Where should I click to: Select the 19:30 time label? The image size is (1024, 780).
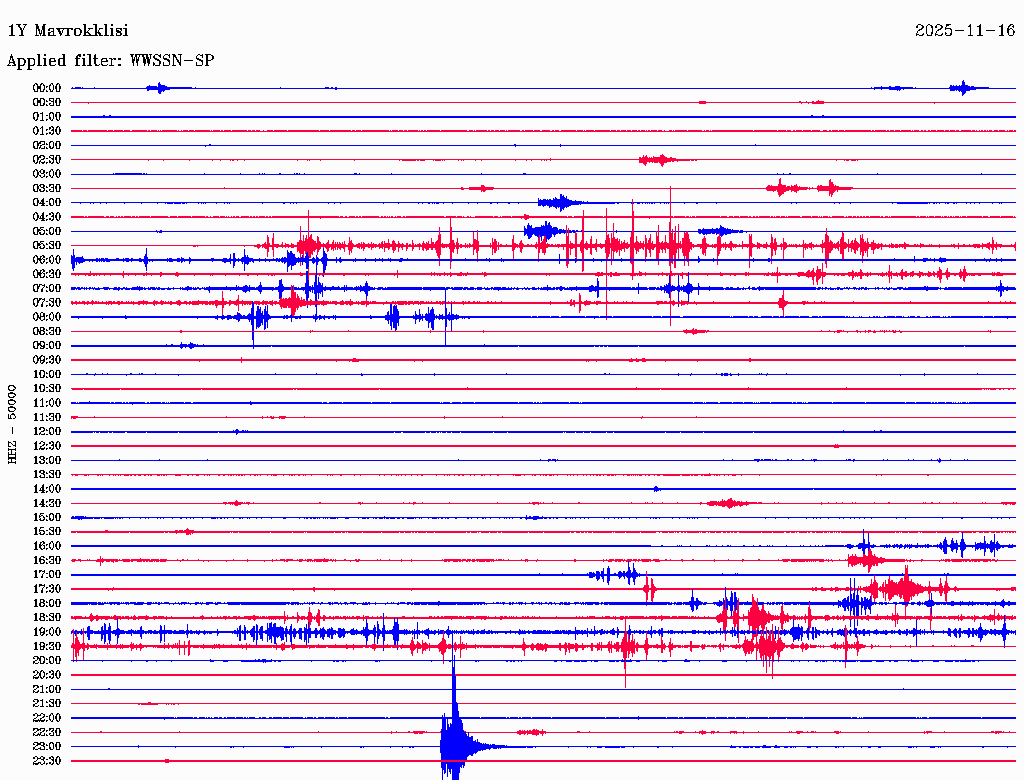coord(47,647)
